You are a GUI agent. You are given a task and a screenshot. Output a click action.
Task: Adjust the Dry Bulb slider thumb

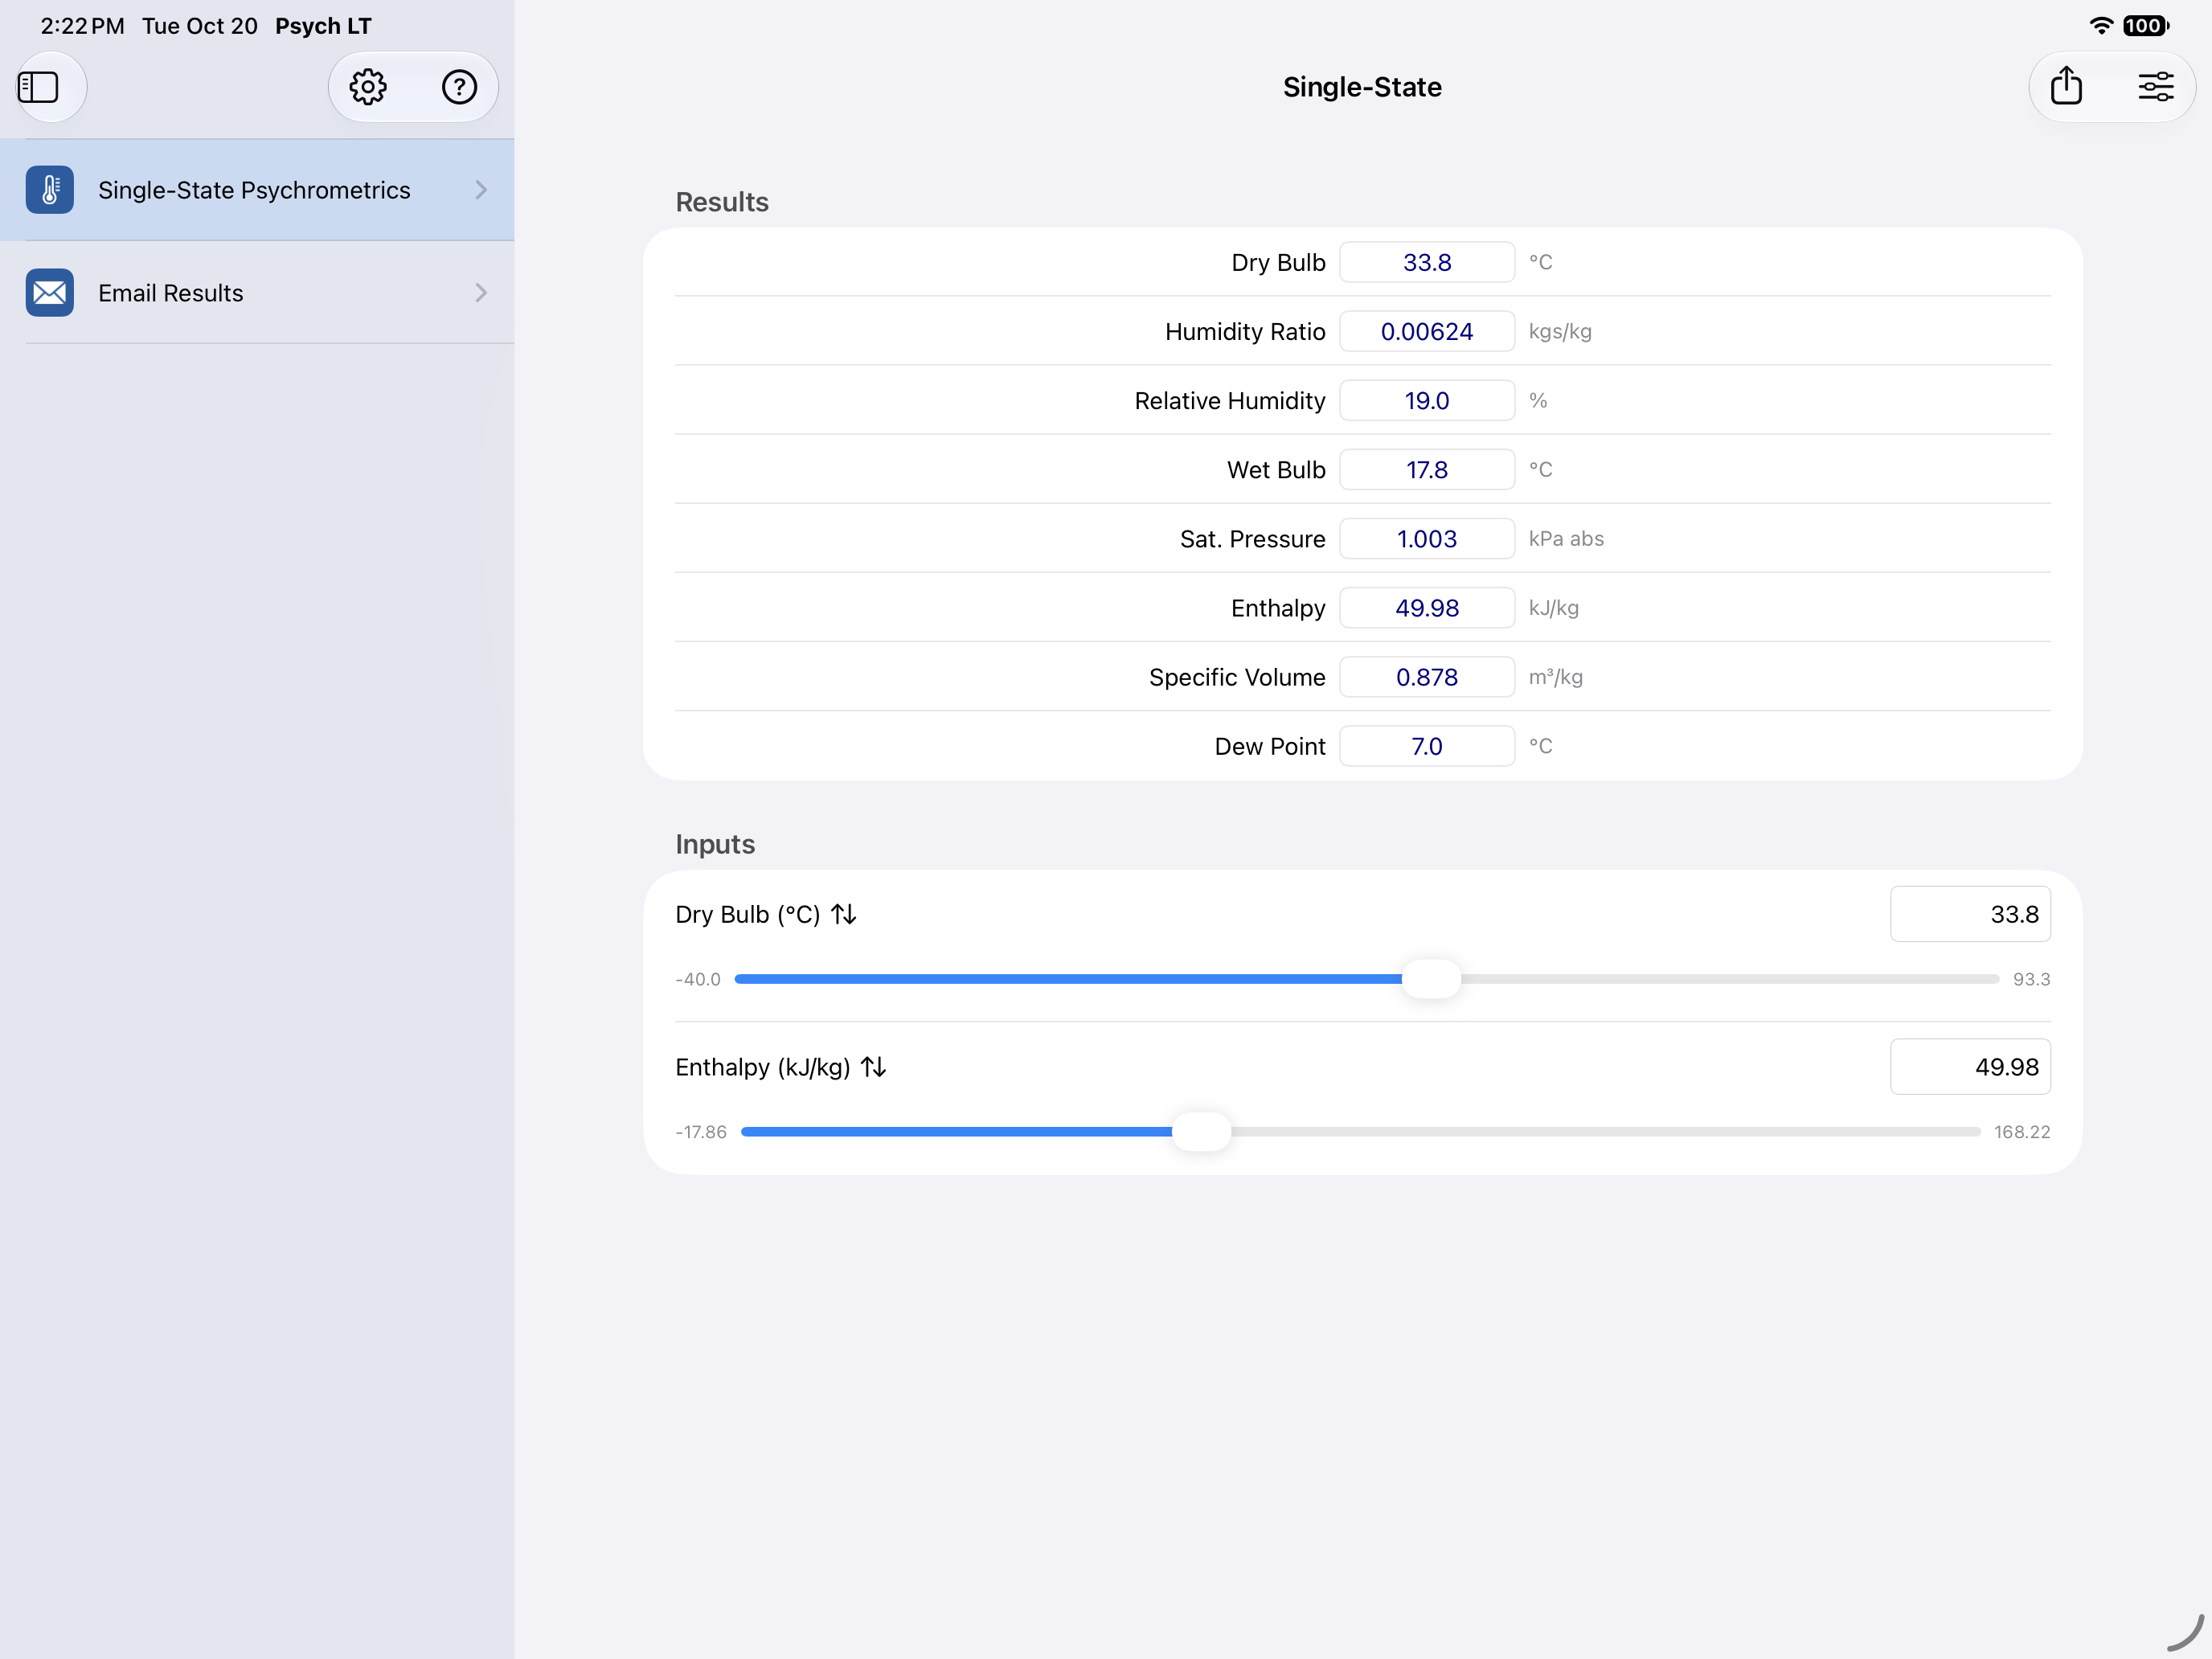click(1431, 979)
